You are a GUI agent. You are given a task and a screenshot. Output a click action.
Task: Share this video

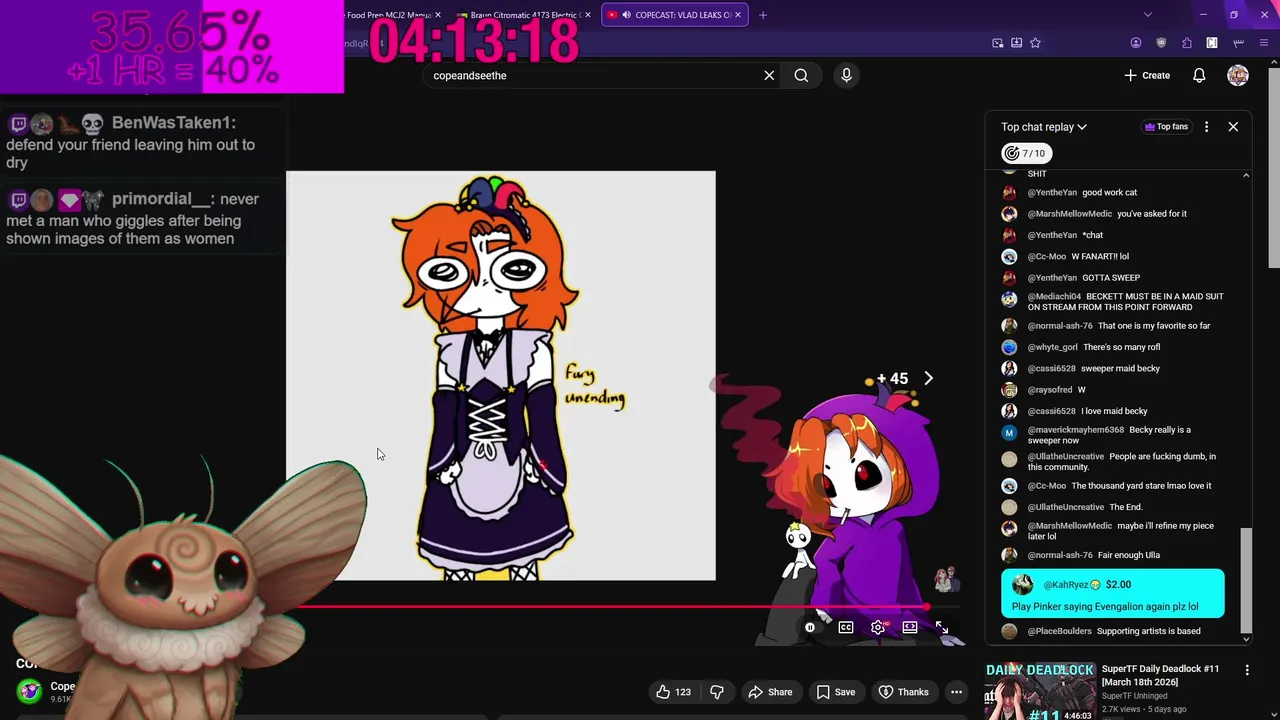click(x=770, y=692)
